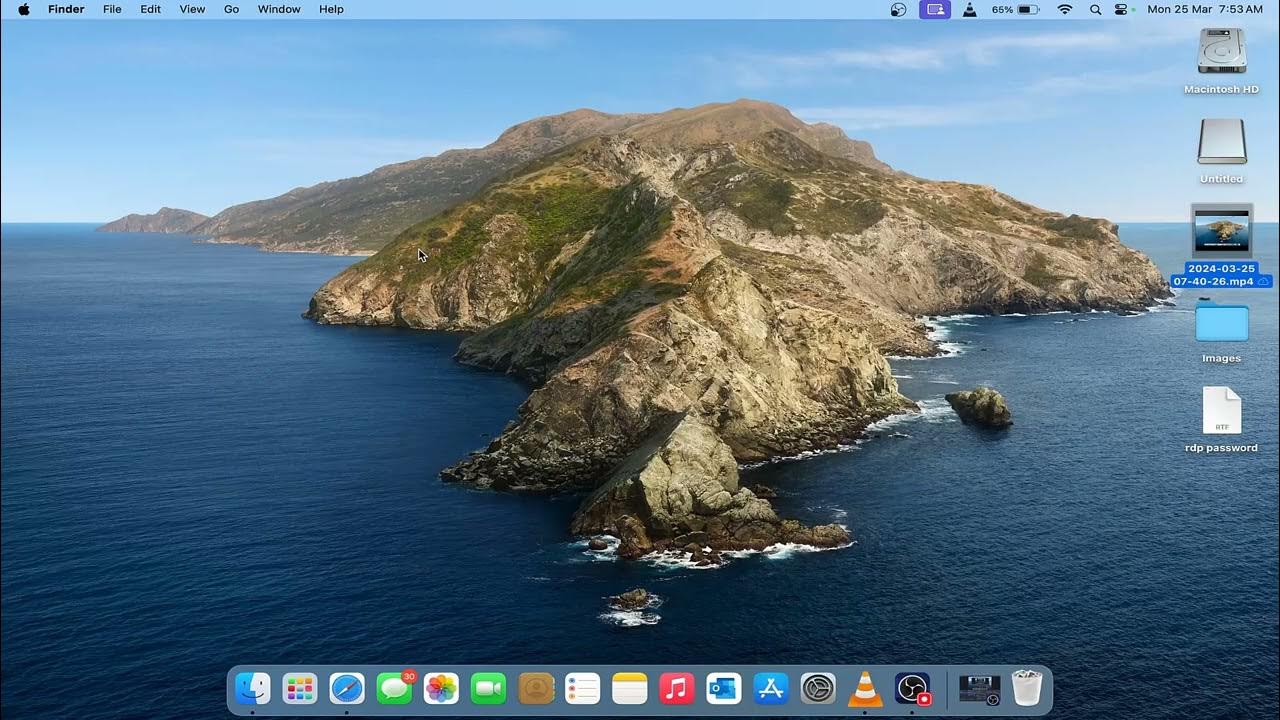Select the 2024-03-25 07-40-26.mp4 video thumbnail

[x=1222, y=231]
